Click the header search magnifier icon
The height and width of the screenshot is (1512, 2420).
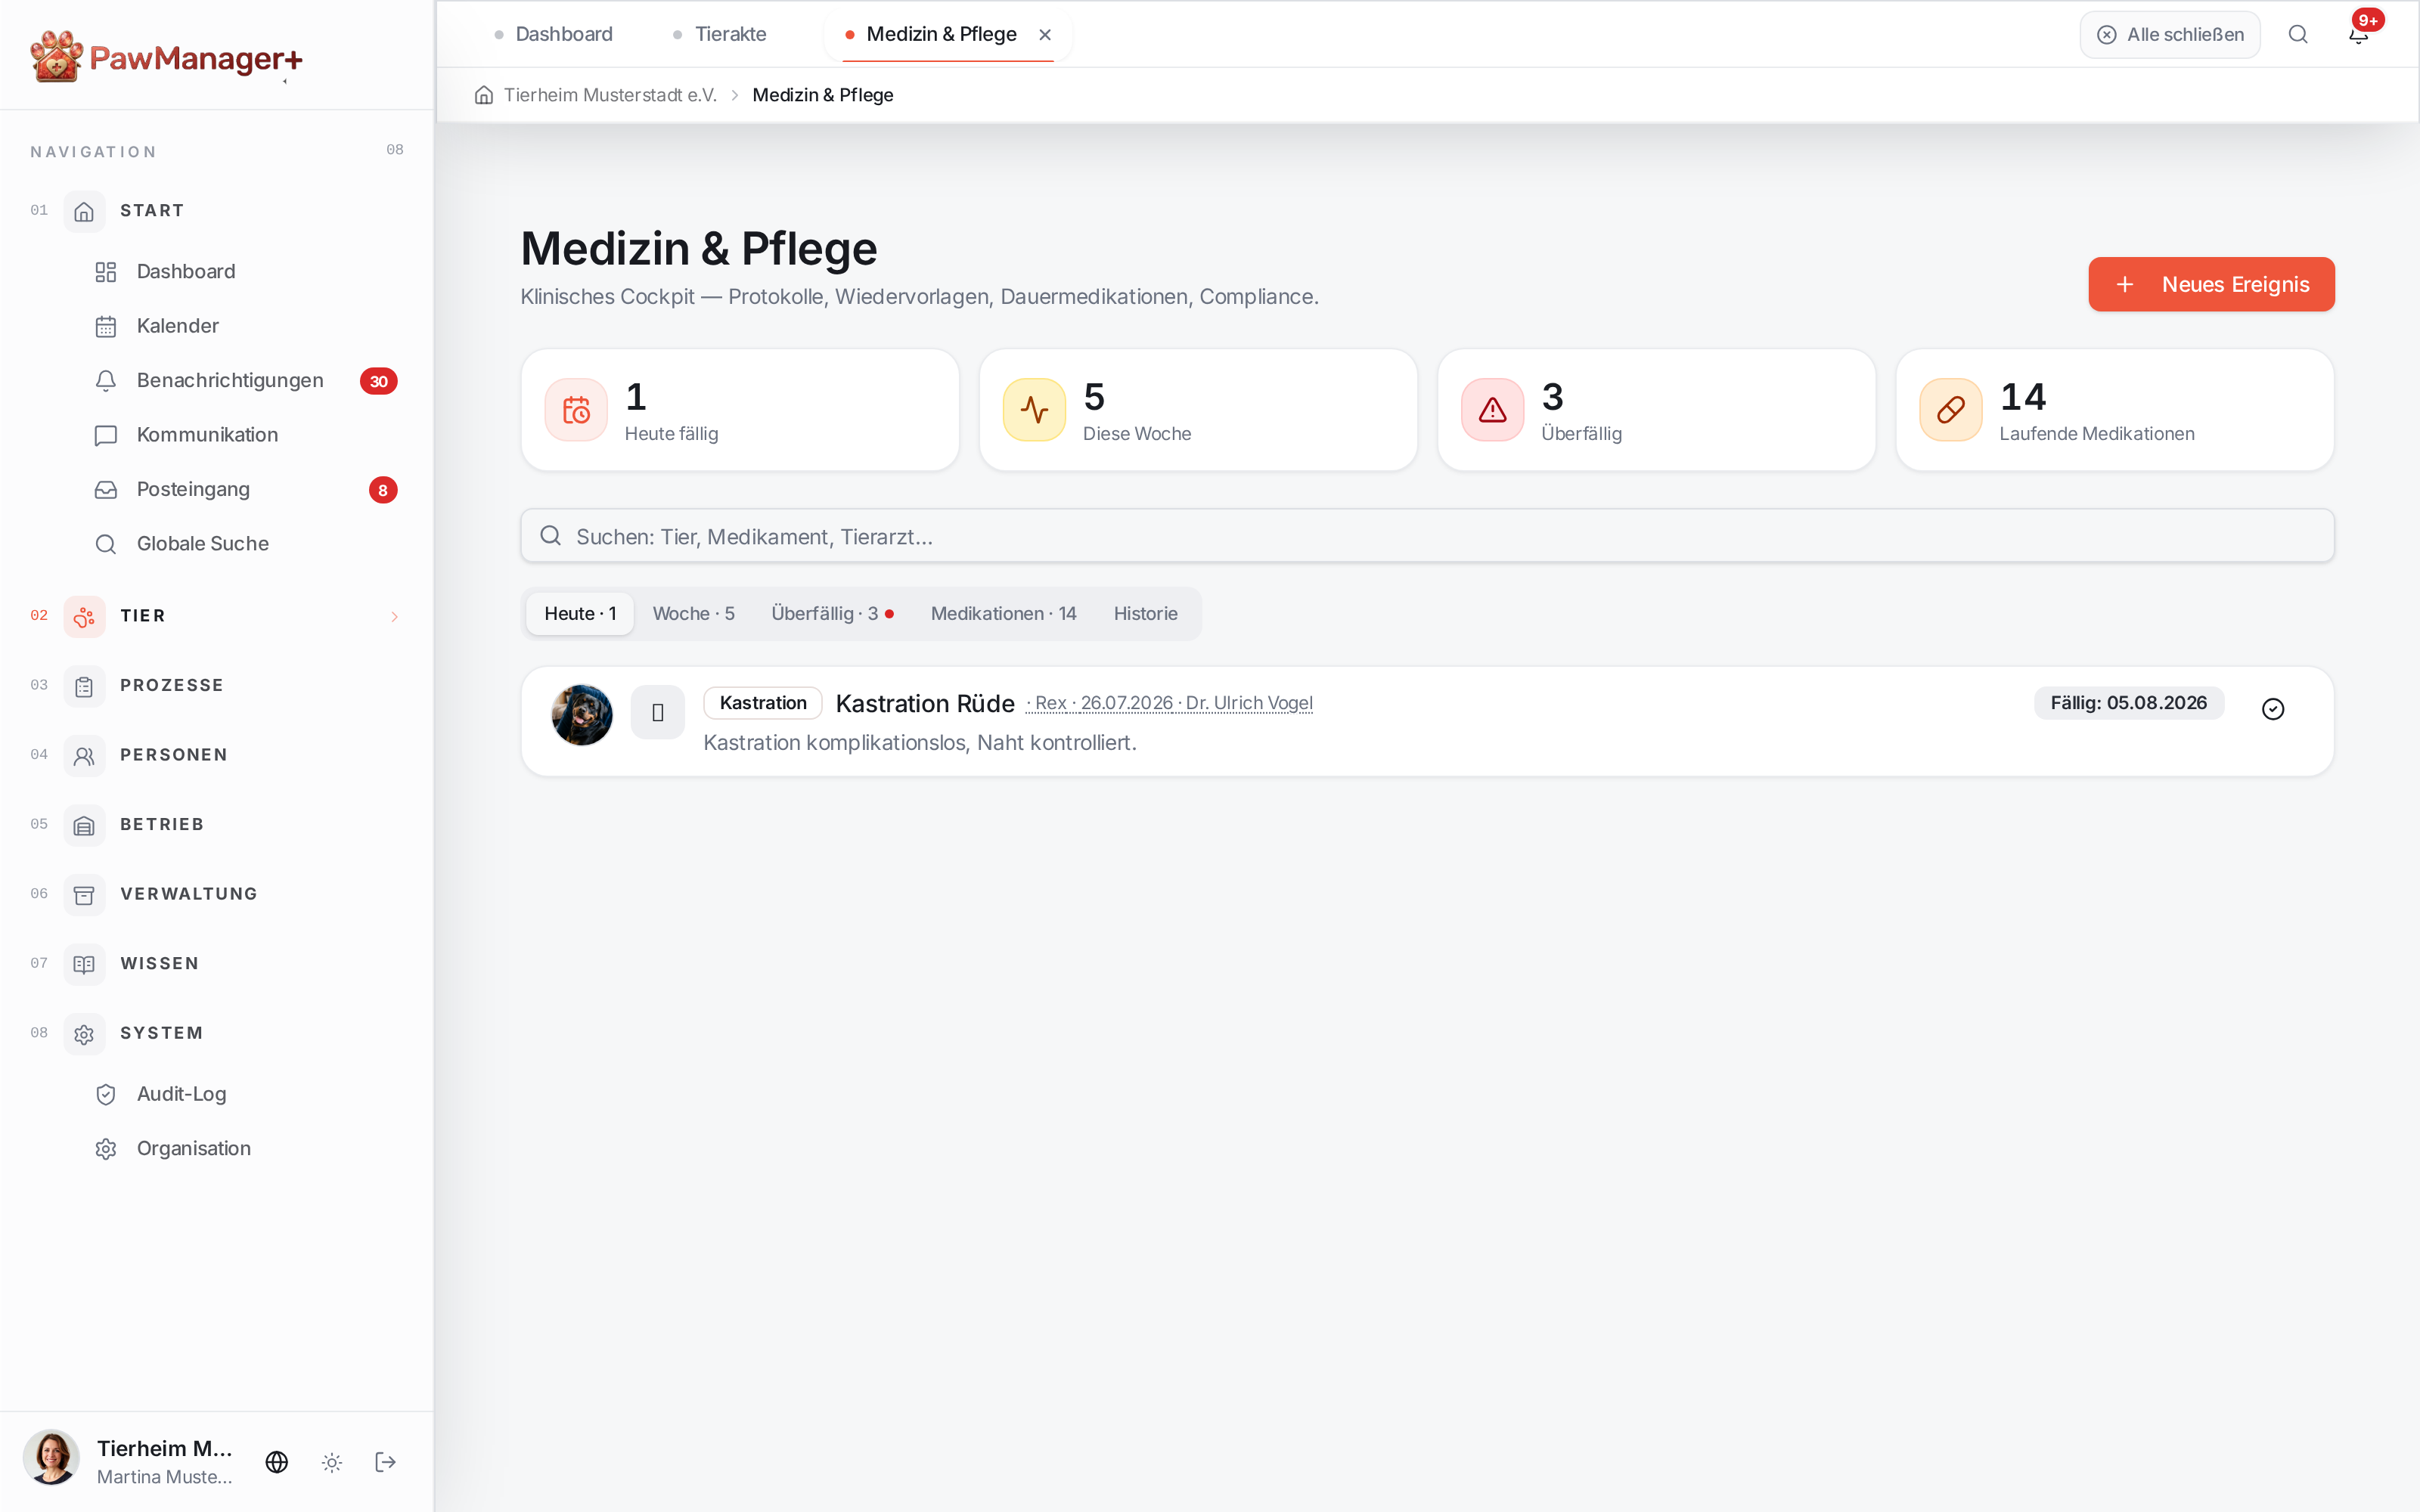click(x=2298, y=34)
